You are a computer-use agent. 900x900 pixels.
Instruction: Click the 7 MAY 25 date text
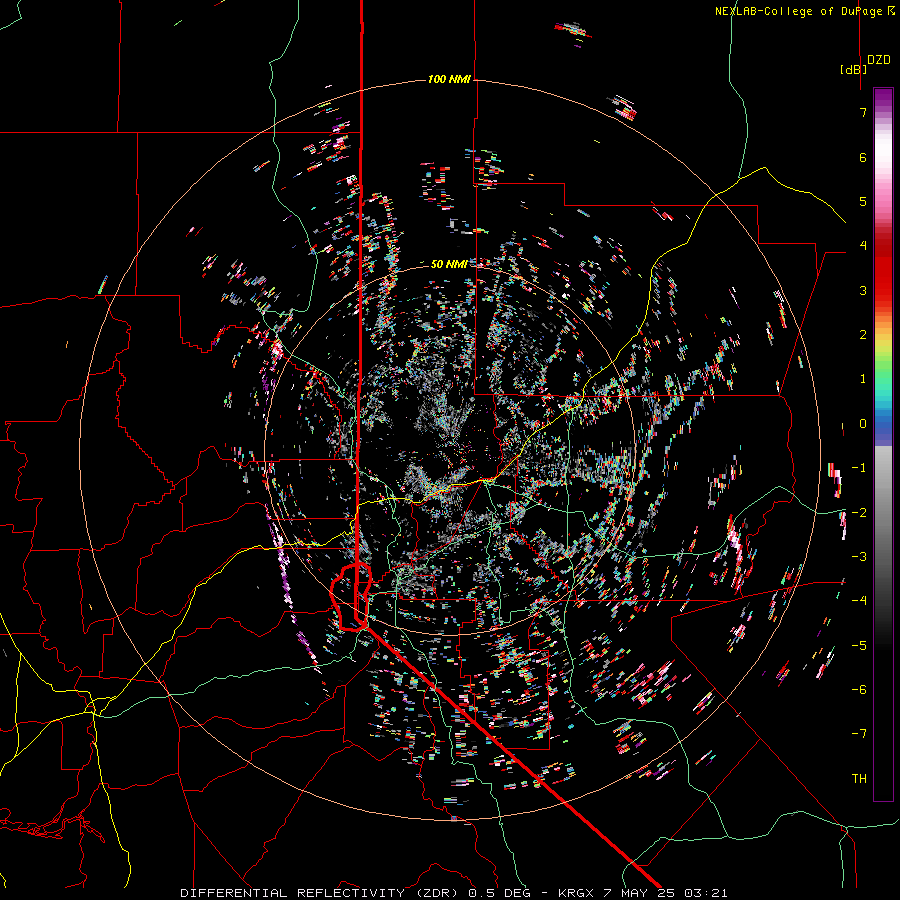point(641,893)
